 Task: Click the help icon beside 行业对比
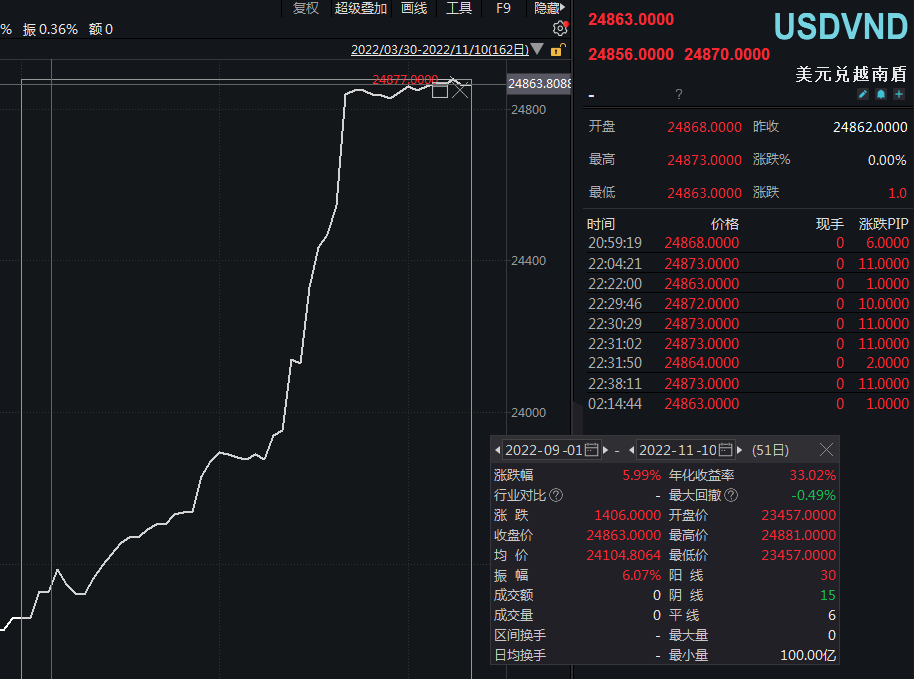click(557, 495)
